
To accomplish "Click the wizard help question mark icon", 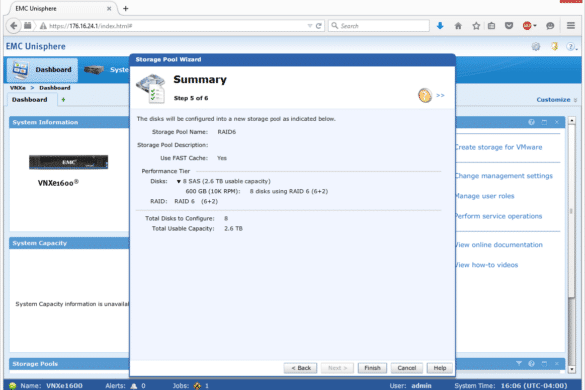I will click(x=425, y=96).
